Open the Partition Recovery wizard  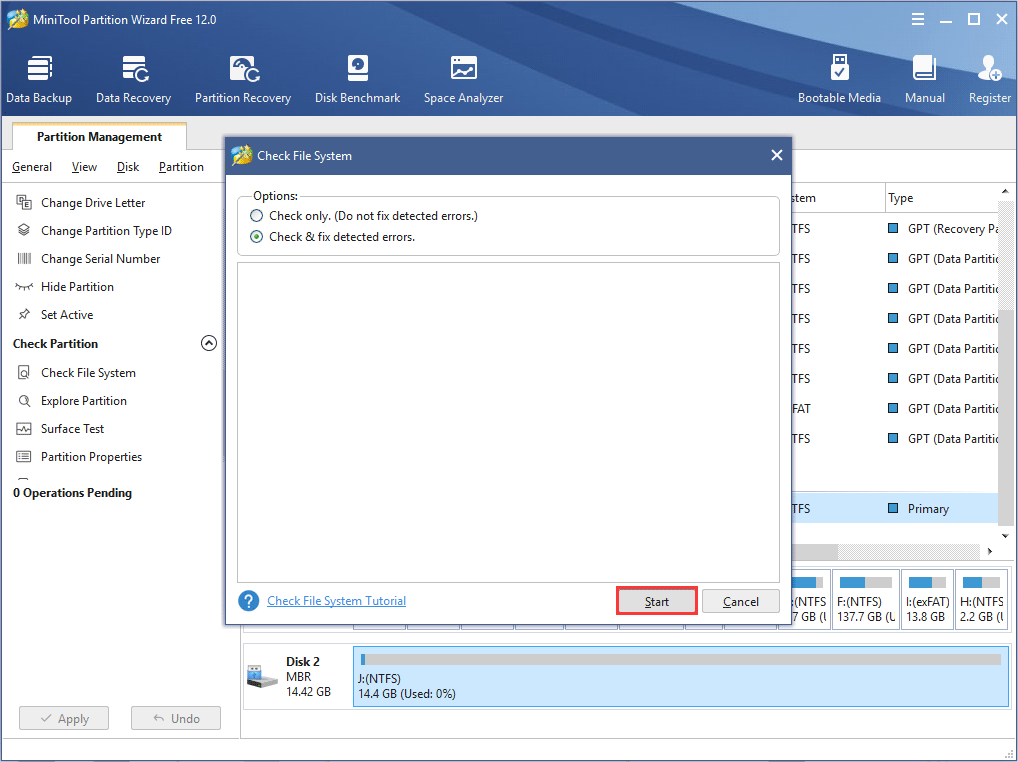click(x=243, y=80)
